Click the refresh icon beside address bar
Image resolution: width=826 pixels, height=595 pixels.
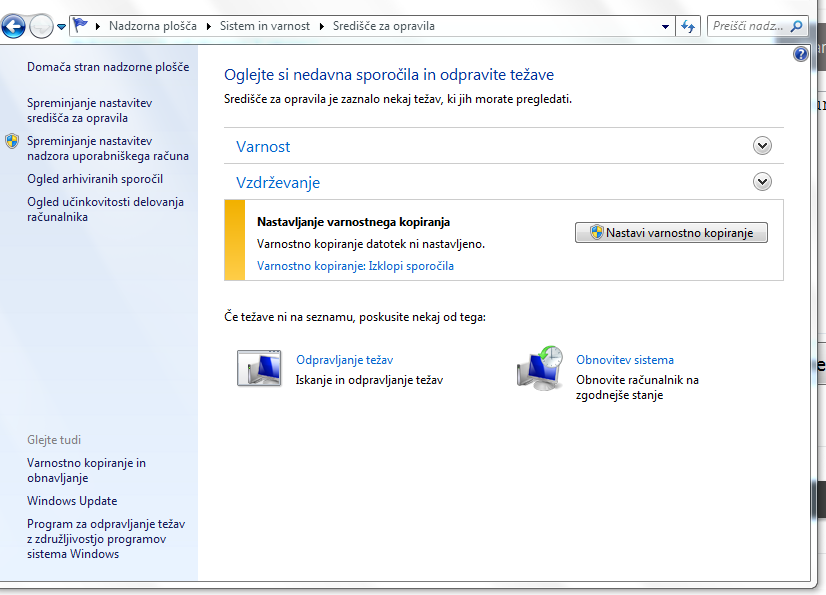tap(687, 27)
